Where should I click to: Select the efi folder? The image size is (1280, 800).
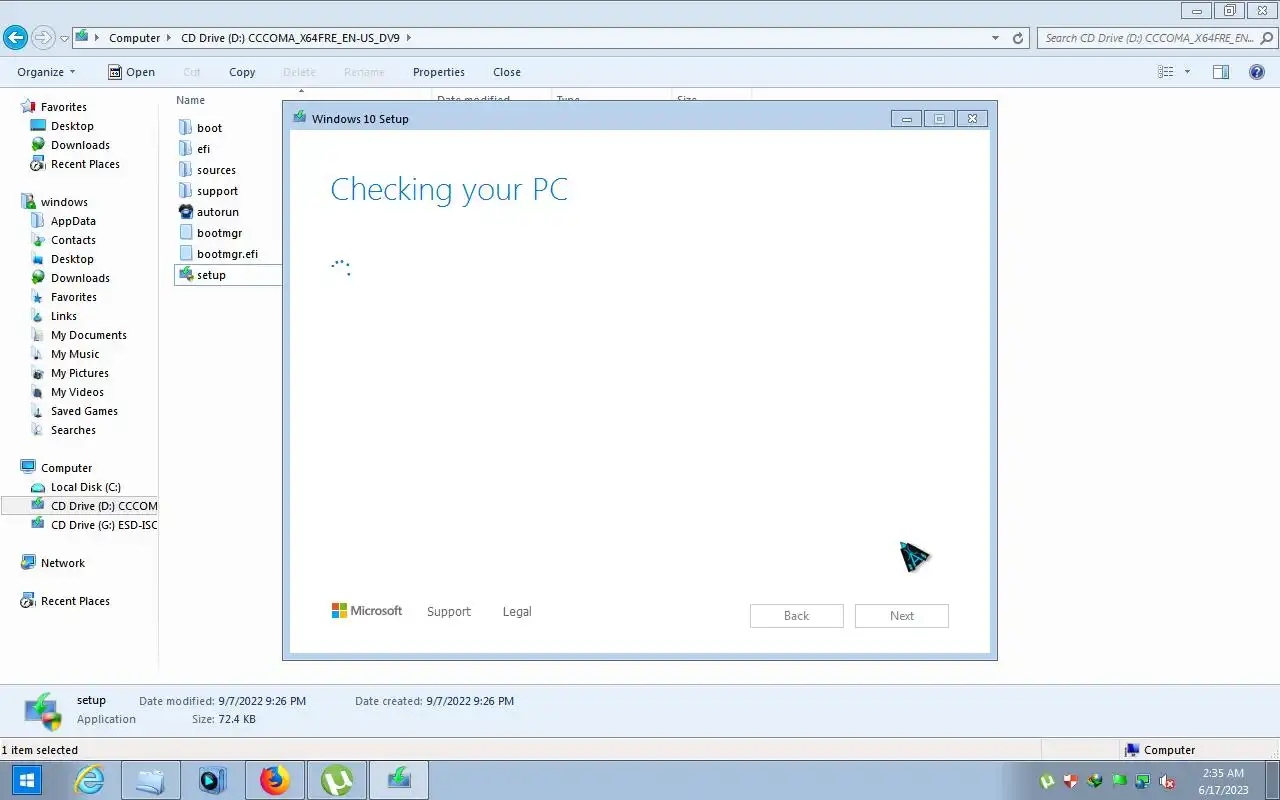click(x=194, y=149)
